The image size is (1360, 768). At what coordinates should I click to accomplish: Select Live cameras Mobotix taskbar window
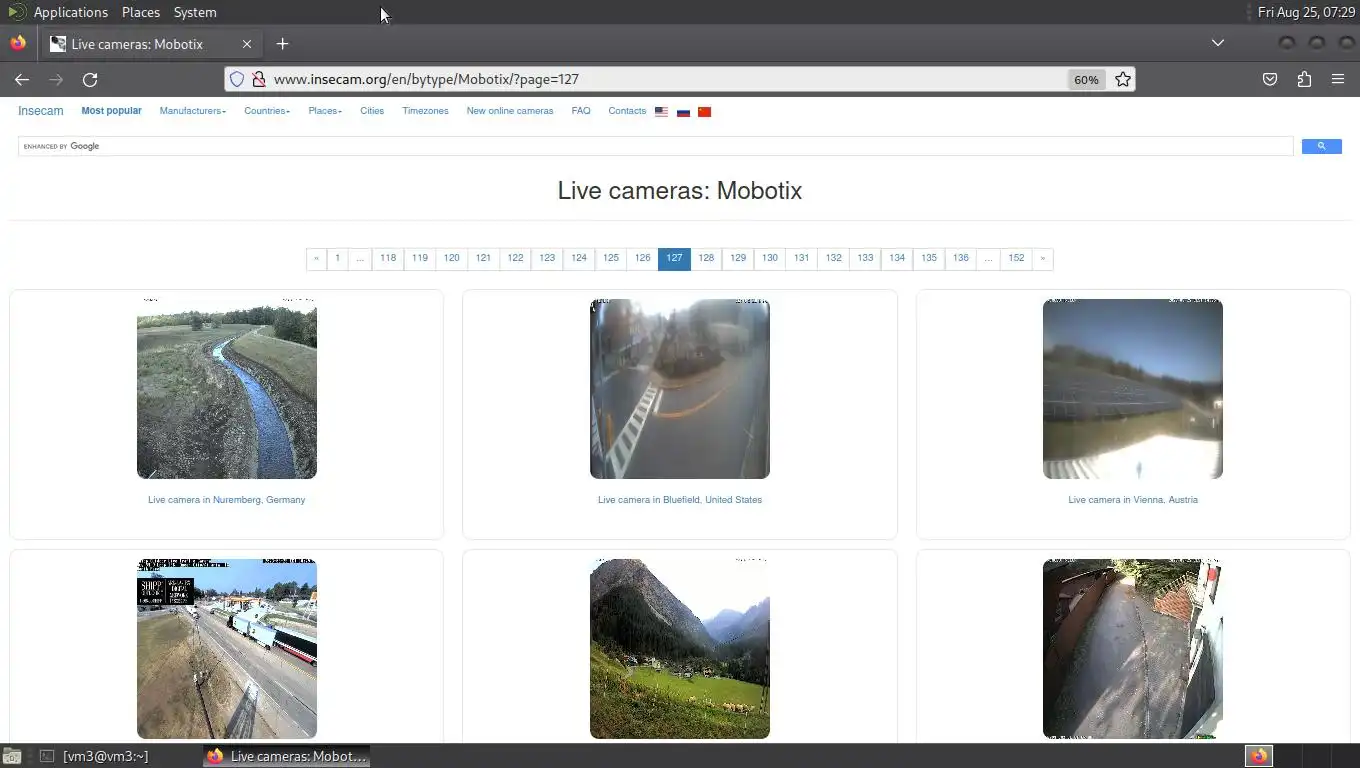pos(286,756)
